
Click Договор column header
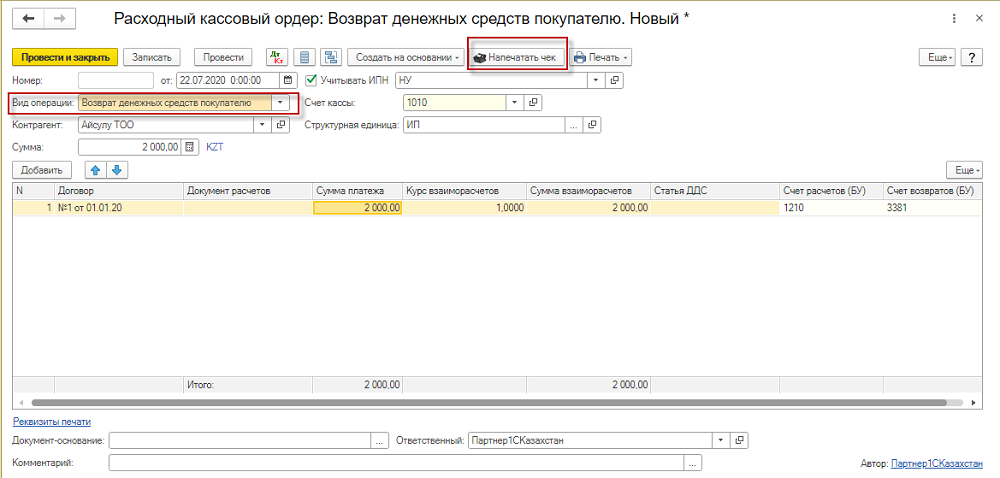click(119, 191)
